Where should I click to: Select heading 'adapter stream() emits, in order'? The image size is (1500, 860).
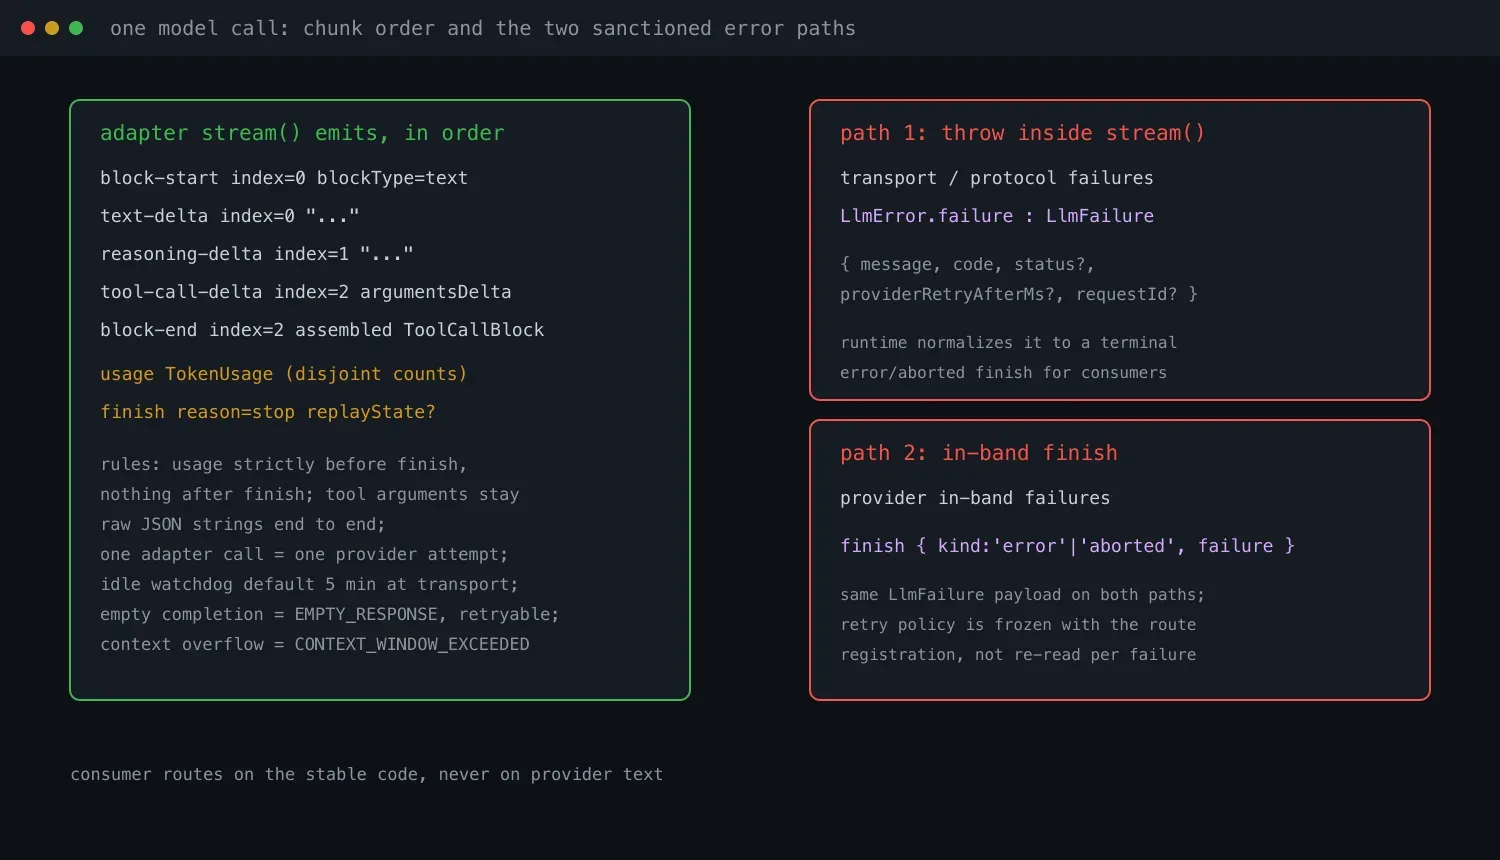[302, 133]
